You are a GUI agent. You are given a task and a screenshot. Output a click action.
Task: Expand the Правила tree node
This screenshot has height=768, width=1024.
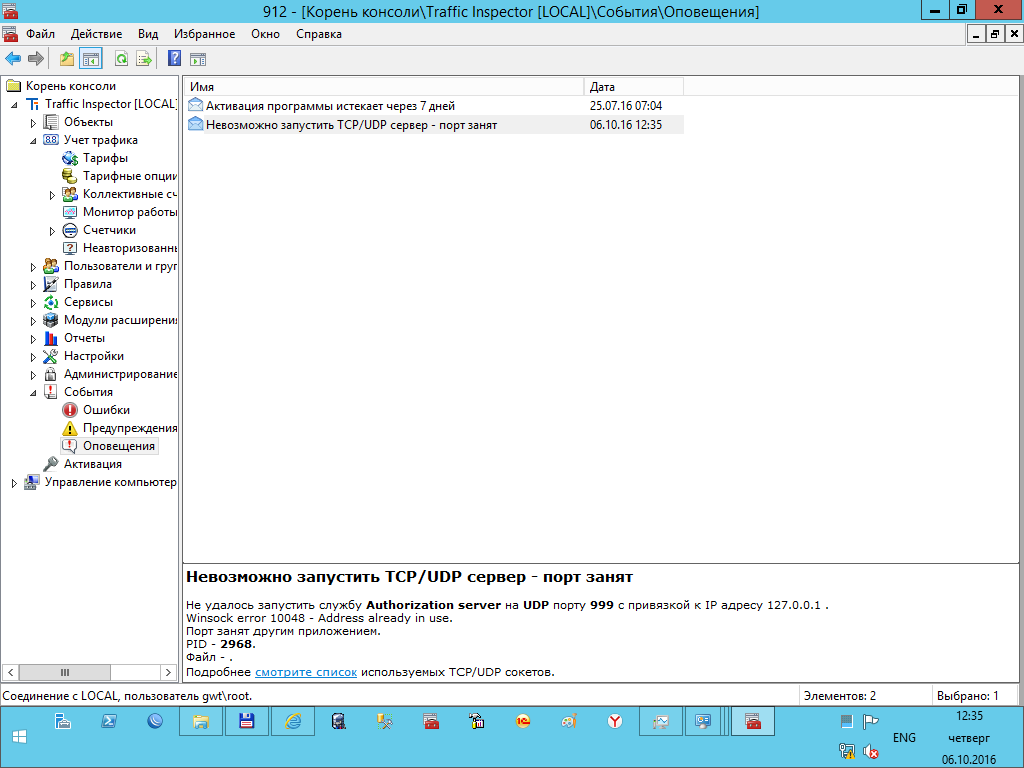pos(33,285)
